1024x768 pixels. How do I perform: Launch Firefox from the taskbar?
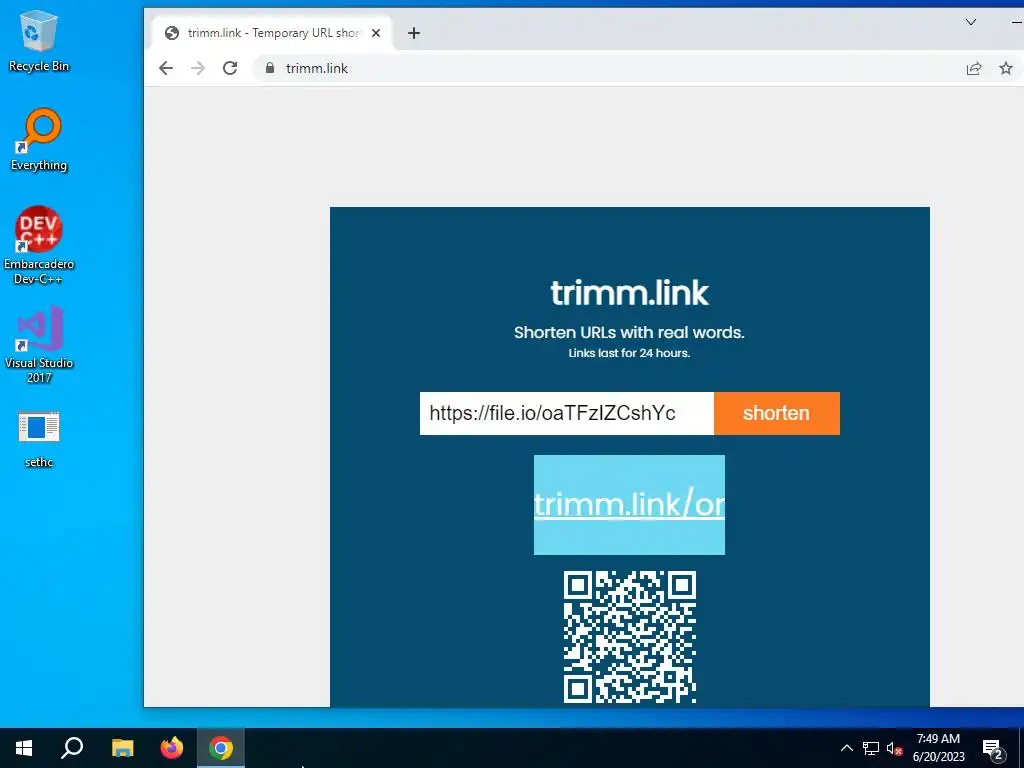tap(172, 748)
